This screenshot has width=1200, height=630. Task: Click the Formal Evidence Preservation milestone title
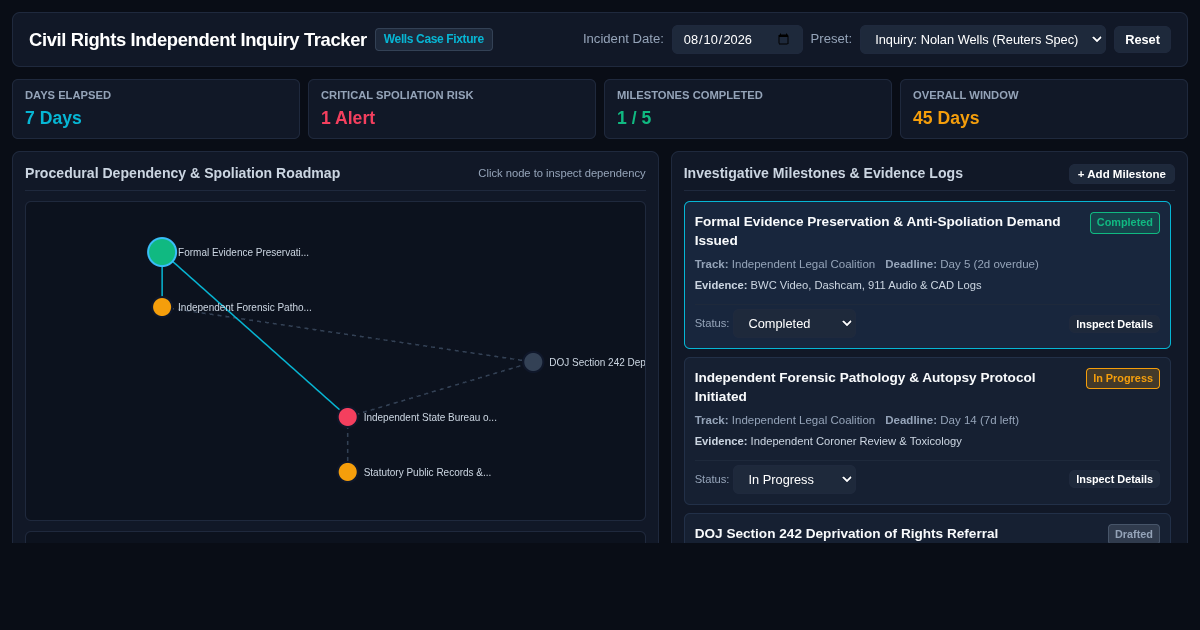pyautogui.click(x=878, y=231)
